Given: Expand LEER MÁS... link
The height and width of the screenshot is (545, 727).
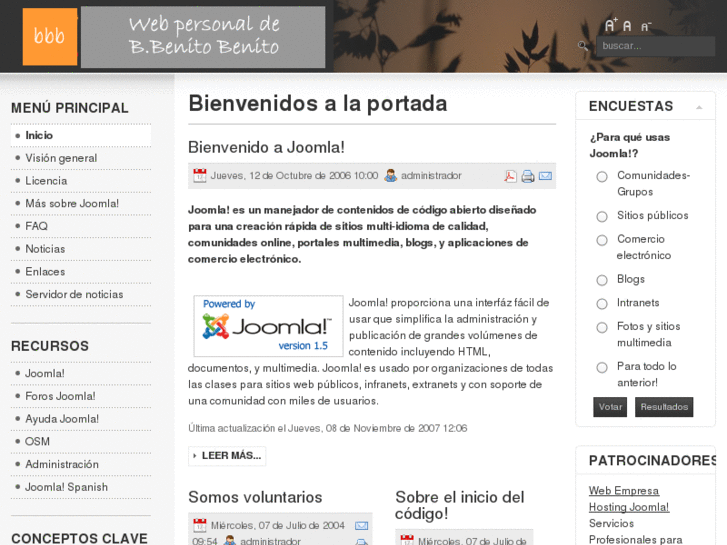Looking at the screenshot, I should 227,455.
